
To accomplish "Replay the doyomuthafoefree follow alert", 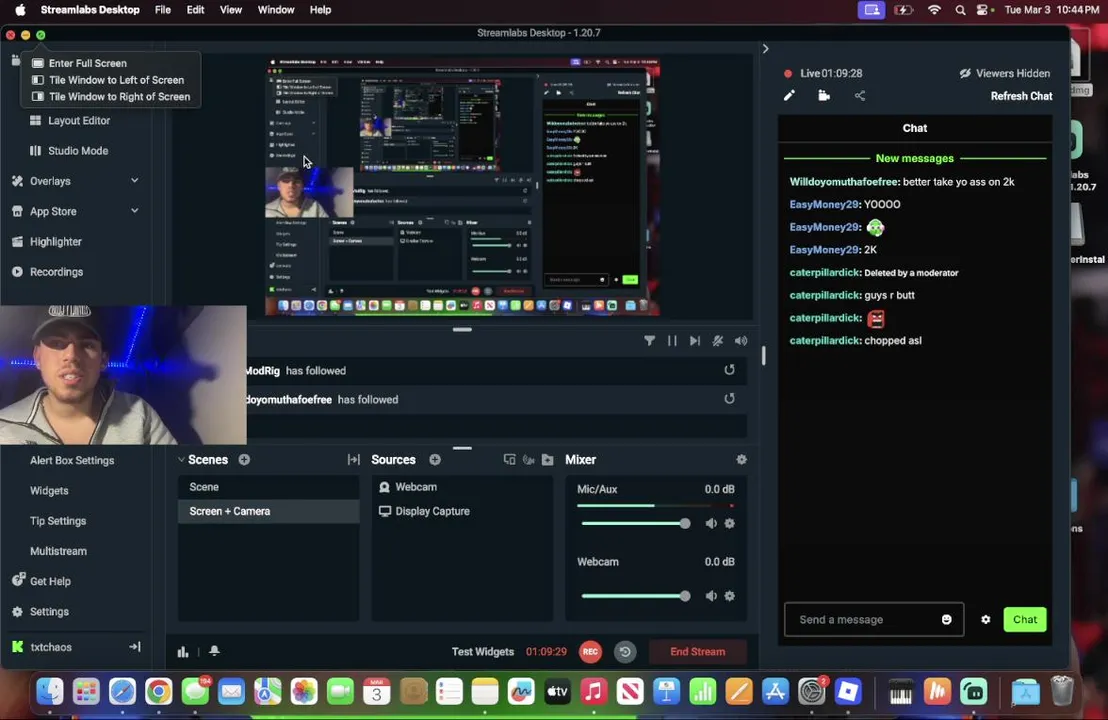I will [729, 399].
